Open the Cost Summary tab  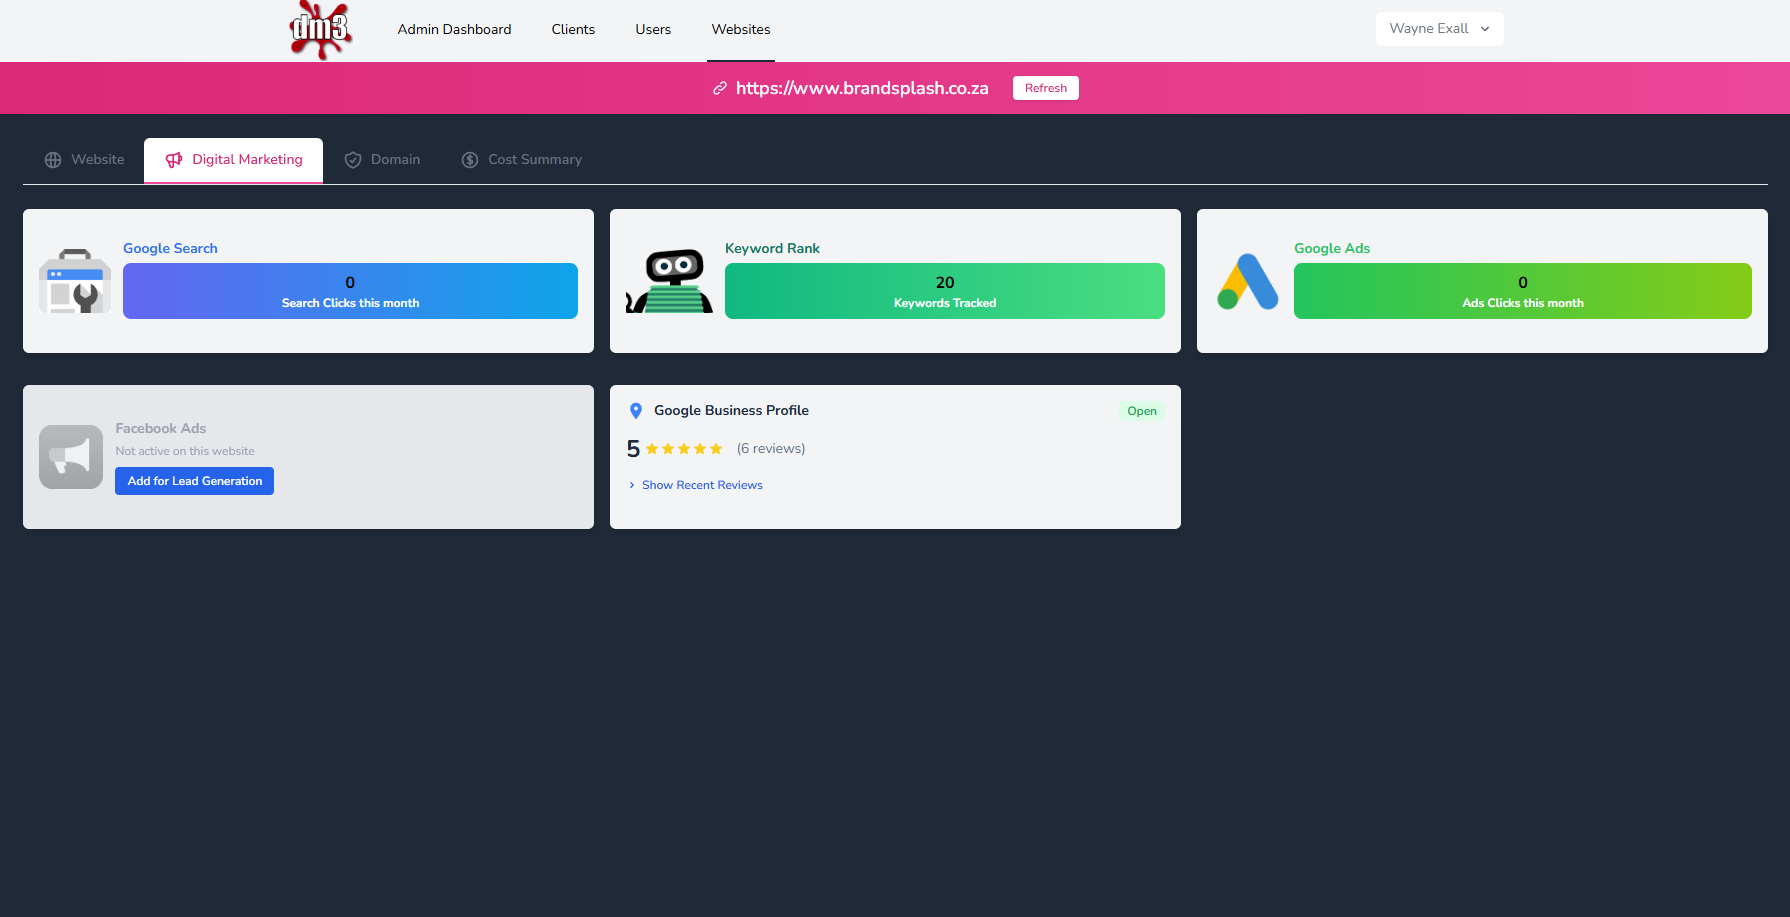521,160
